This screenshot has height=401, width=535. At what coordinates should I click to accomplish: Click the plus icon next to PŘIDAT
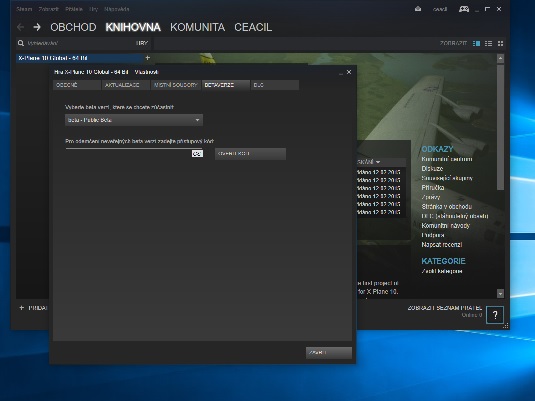(22, 308)
